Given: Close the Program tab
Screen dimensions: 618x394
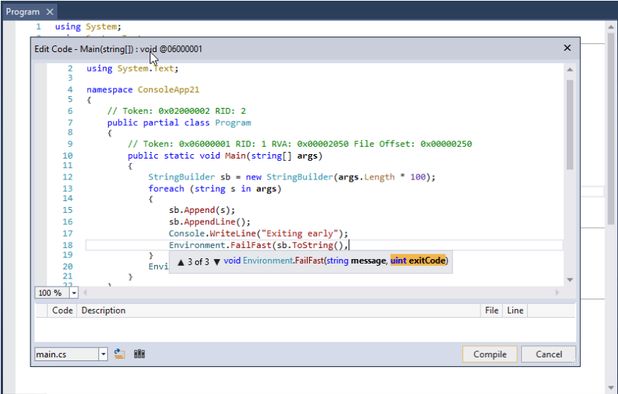Looking at the screenshot, I should coord(50,12).
